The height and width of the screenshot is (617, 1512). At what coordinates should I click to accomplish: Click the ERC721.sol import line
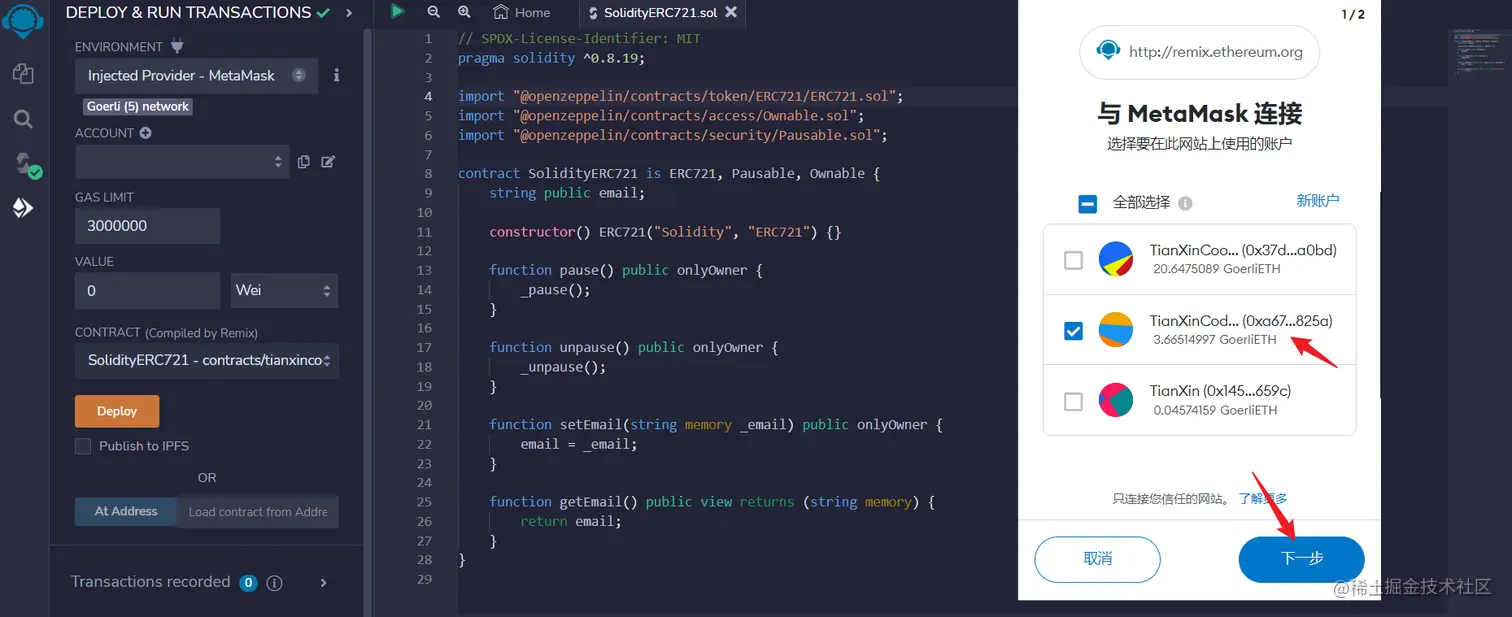click(681, 96)
